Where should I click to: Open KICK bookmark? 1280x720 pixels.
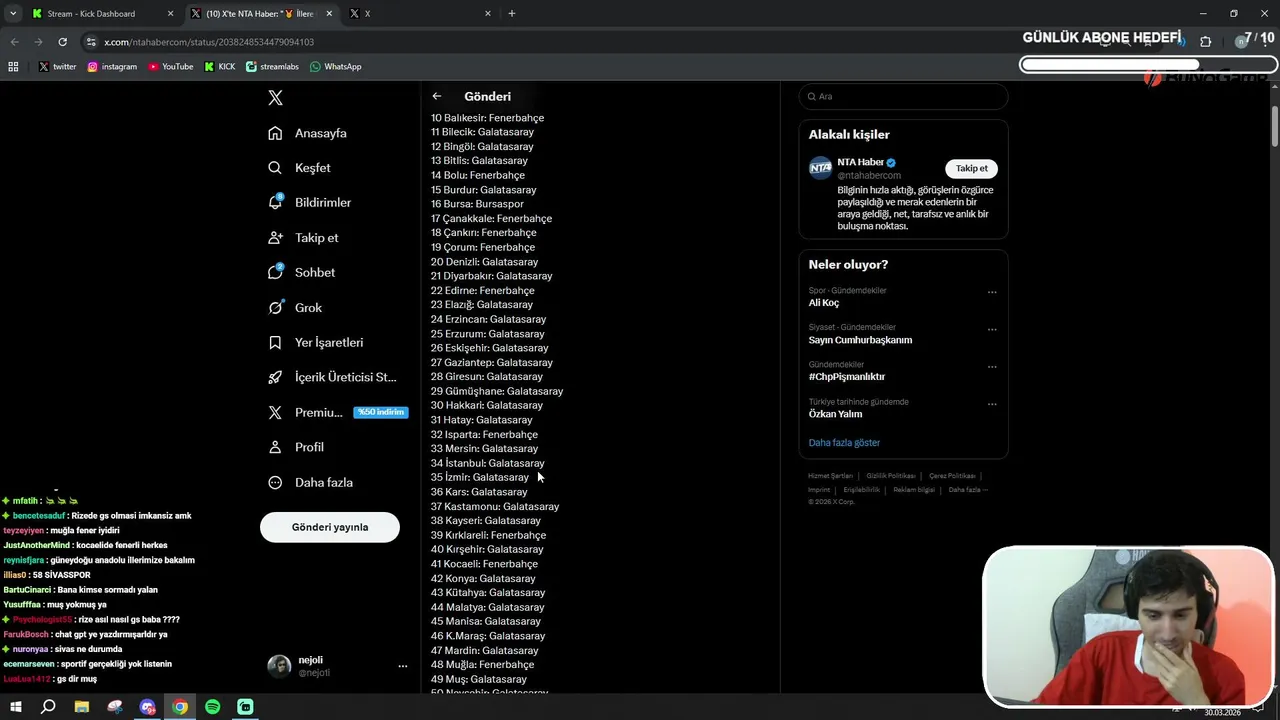[x=220, y=67]
